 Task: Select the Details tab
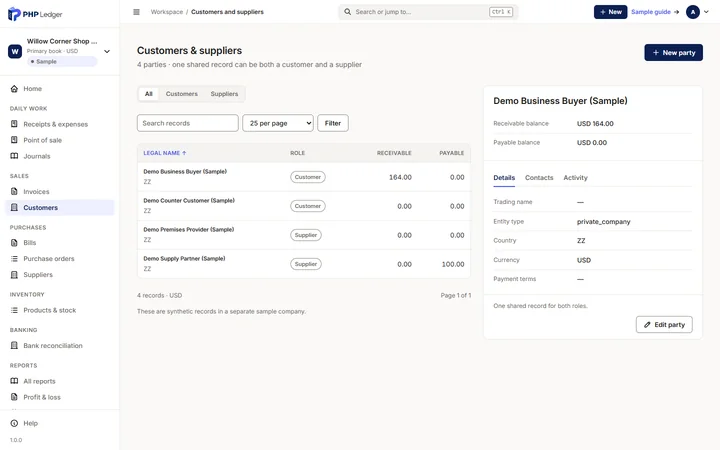[504, 178]
